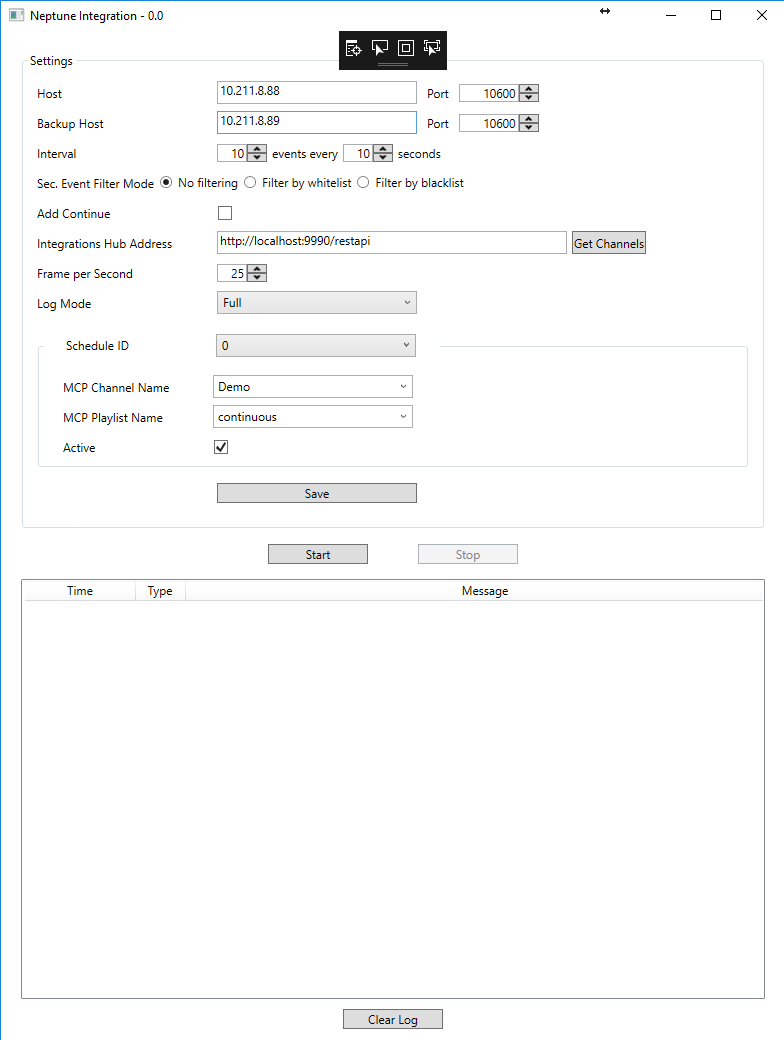Expand the Schedule ID combo box
The height and width of the screenshot is (1040, 784).
(x=316, y=346)
